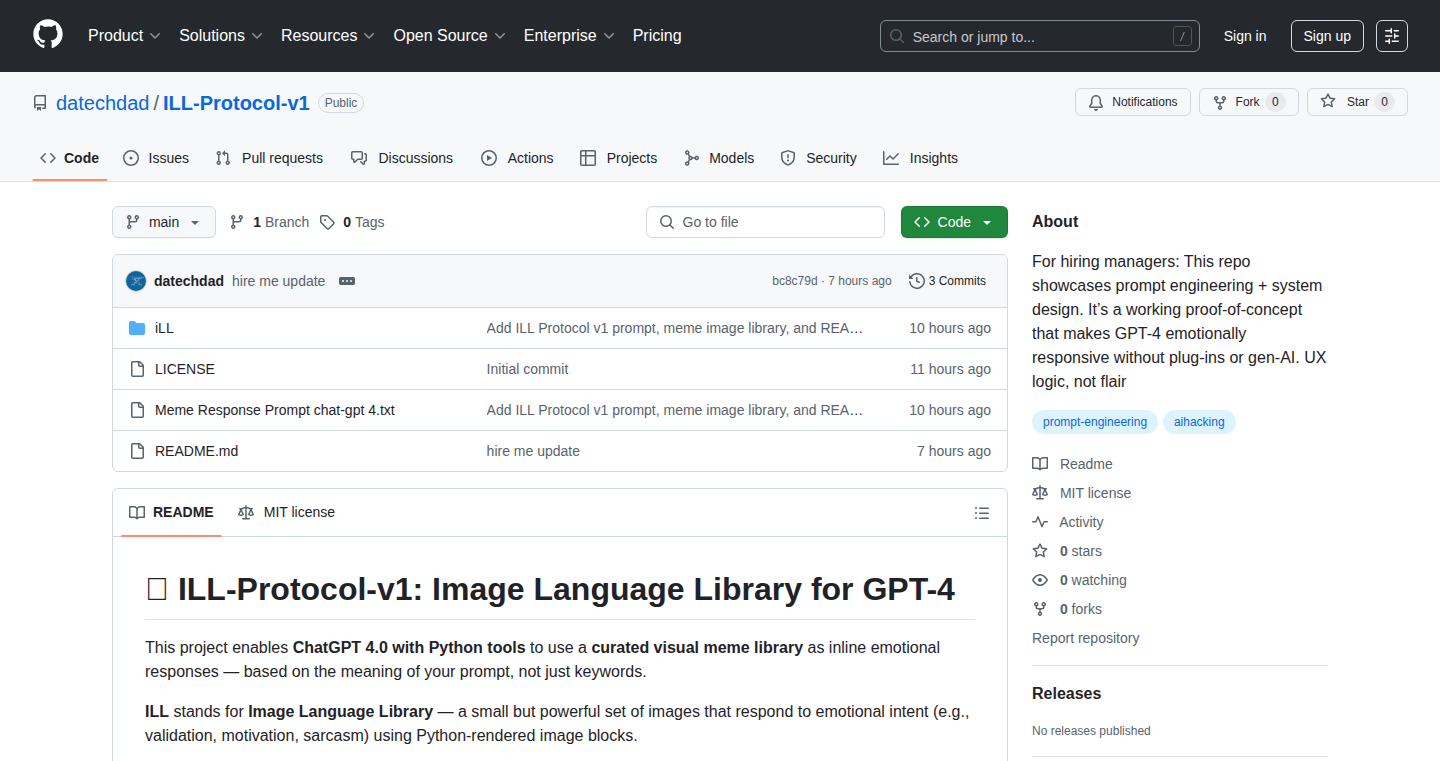1440x761 pixels.
Task: Open the green Code dropdown button
Action: click(x=954, y=222)
